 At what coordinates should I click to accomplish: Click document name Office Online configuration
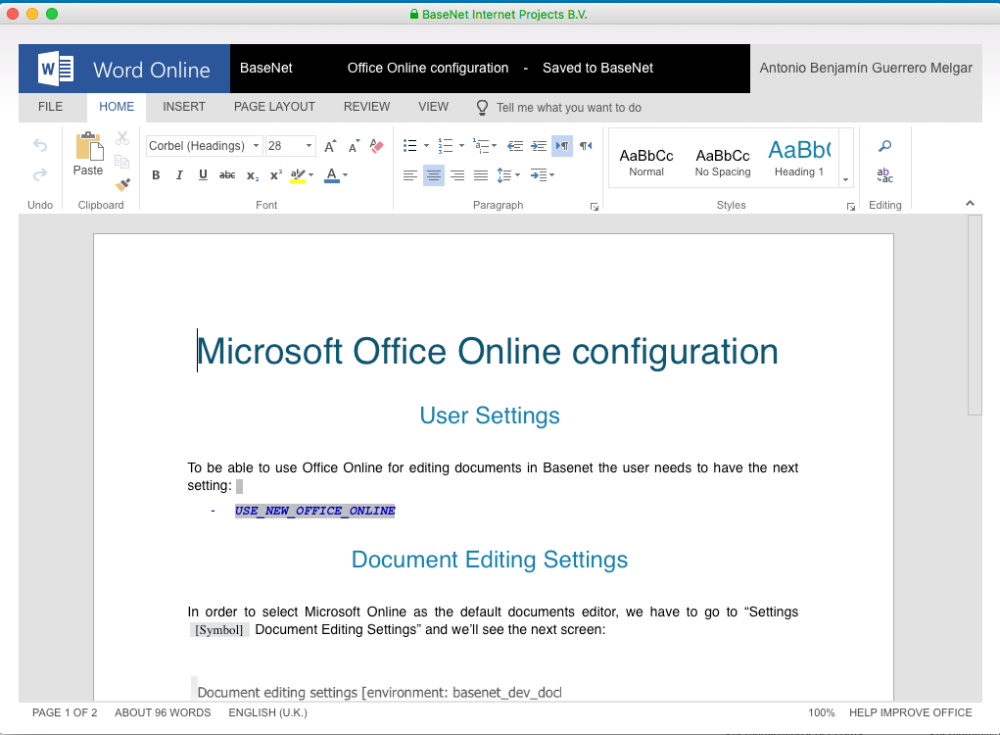428,68
